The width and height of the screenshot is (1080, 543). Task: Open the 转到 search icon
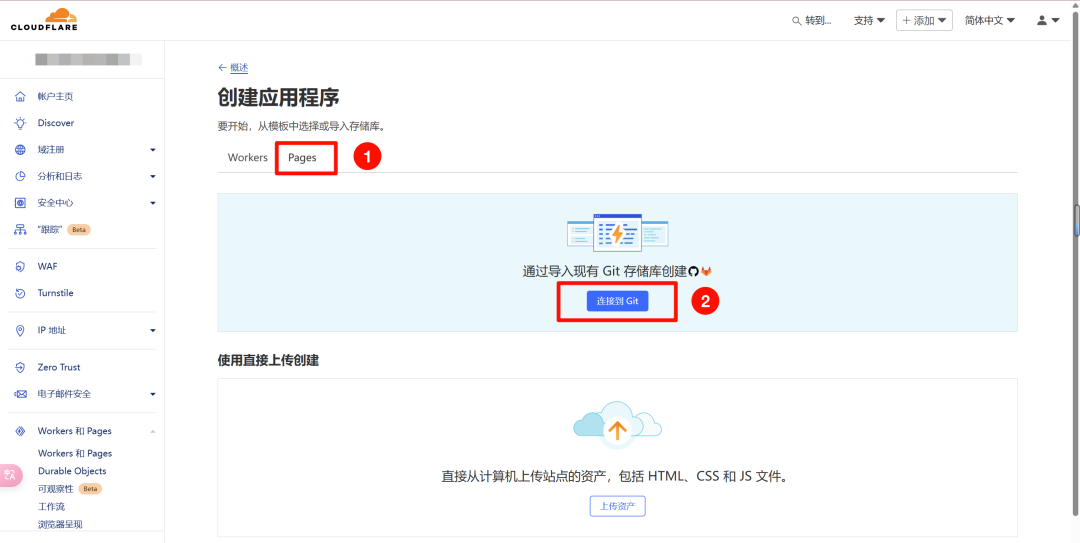coord(797,21)
